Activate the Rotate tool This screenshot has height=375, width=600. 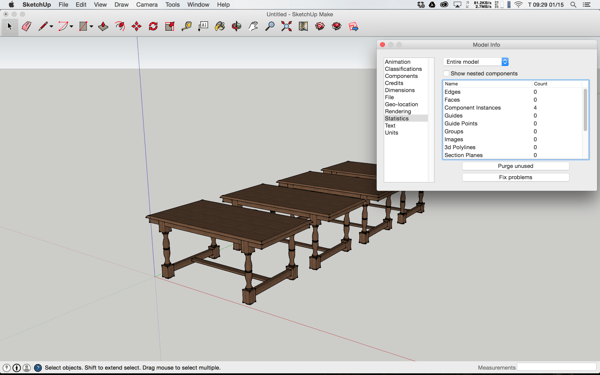pyautogui.click(x=153, y=26)
